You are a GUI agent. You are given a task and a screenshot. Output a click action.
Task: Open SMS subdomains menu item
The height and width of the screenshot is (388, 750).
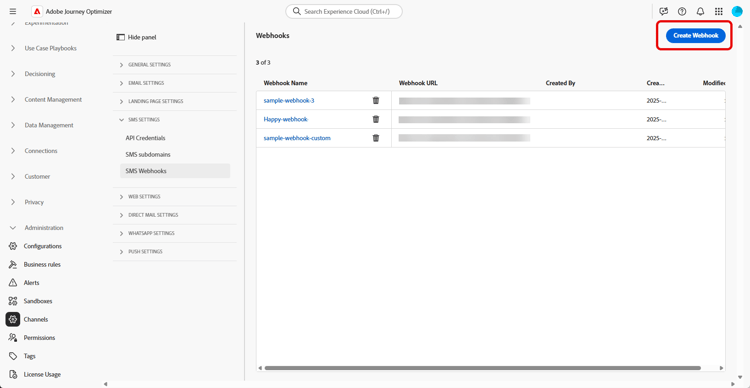pyautogui.click(x=148, y=155)
